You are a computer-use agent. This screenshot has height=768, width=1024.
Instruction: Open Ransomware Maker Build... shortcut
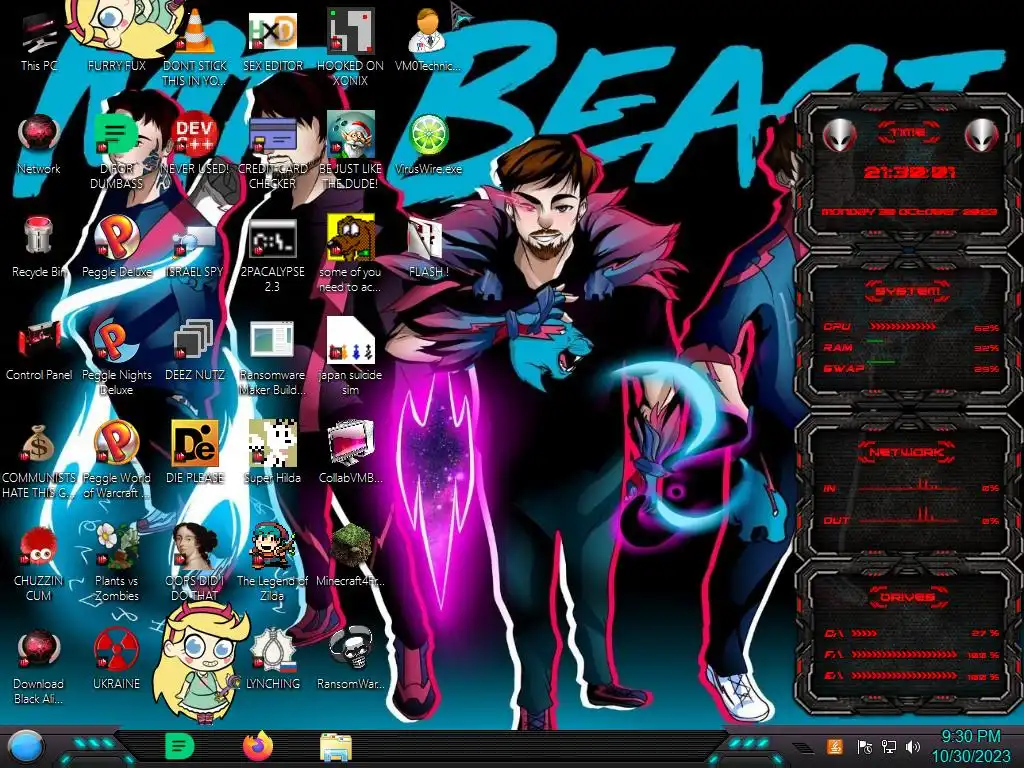(272, 358)
